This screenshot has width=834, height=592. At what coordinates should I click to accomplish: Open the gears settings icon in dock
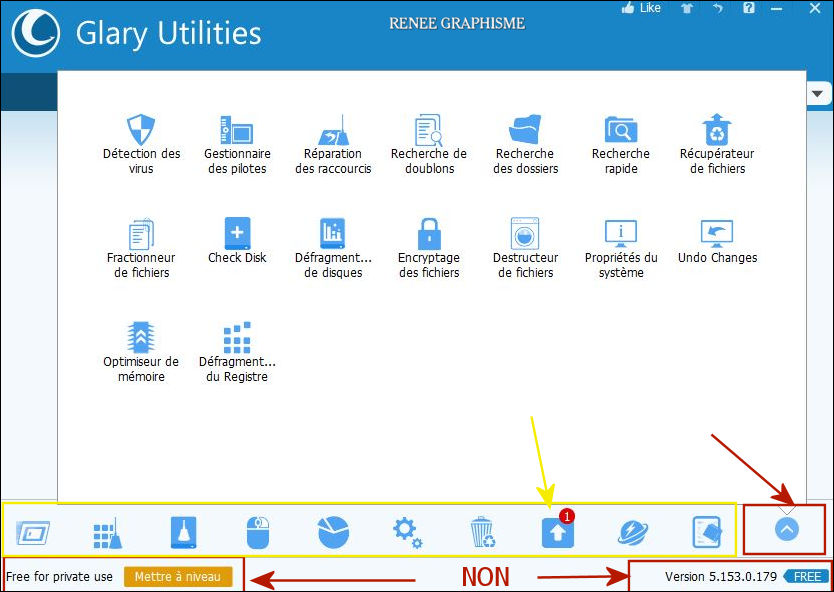point(407,533)
